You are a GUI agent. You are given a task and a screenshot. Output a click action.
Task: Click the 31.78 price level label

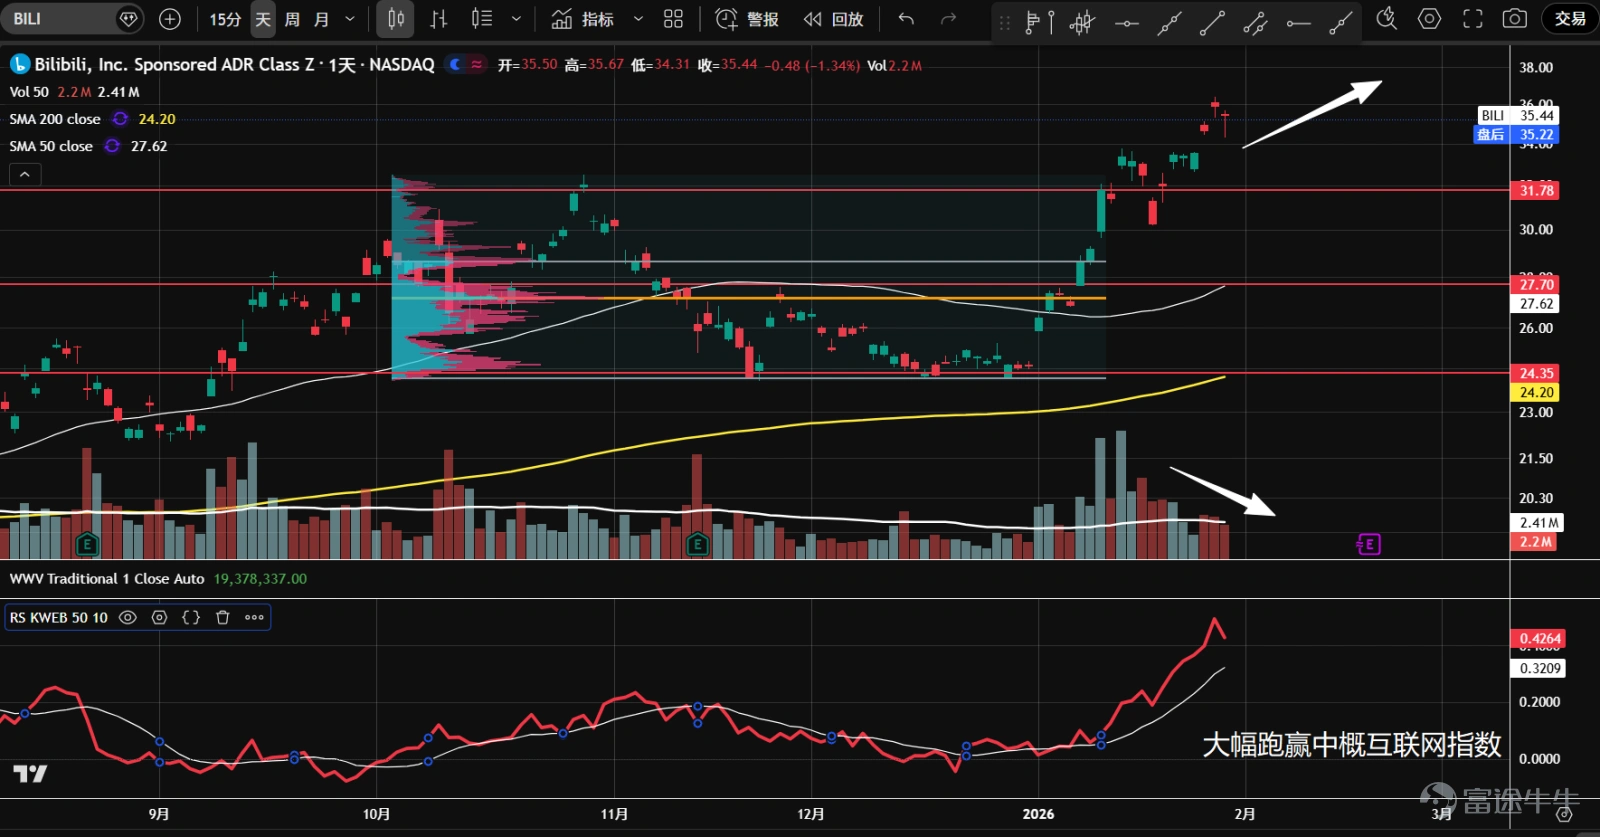click(x=1536, y=191)
